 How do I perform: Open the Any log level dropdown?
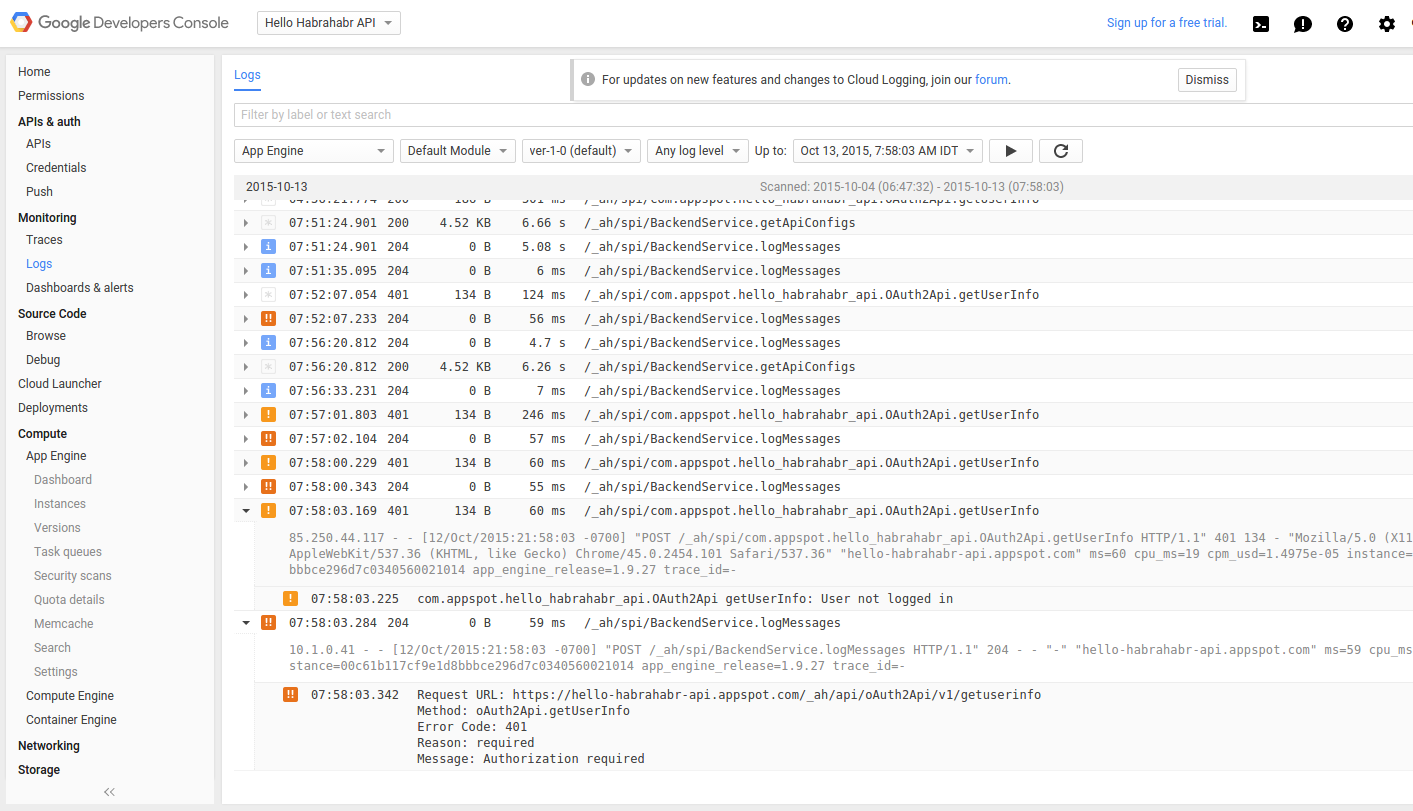point(698,151)
